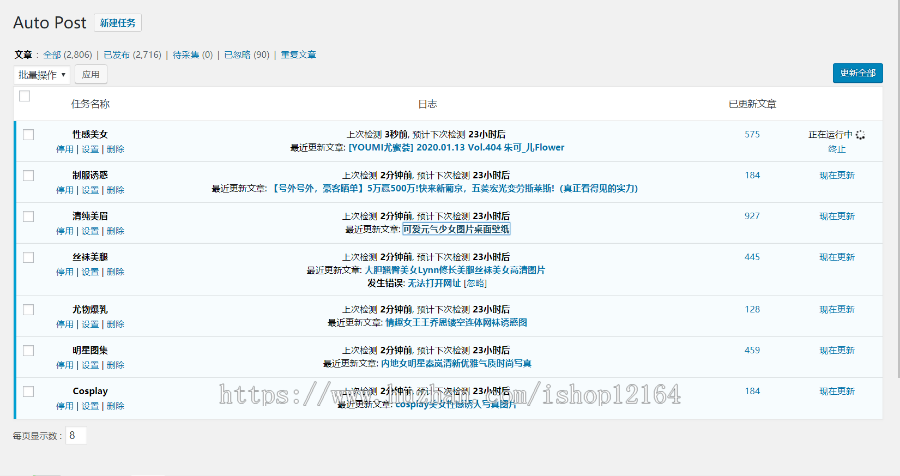Check the box for 制服诱惑 task

(x=28, y=175)
